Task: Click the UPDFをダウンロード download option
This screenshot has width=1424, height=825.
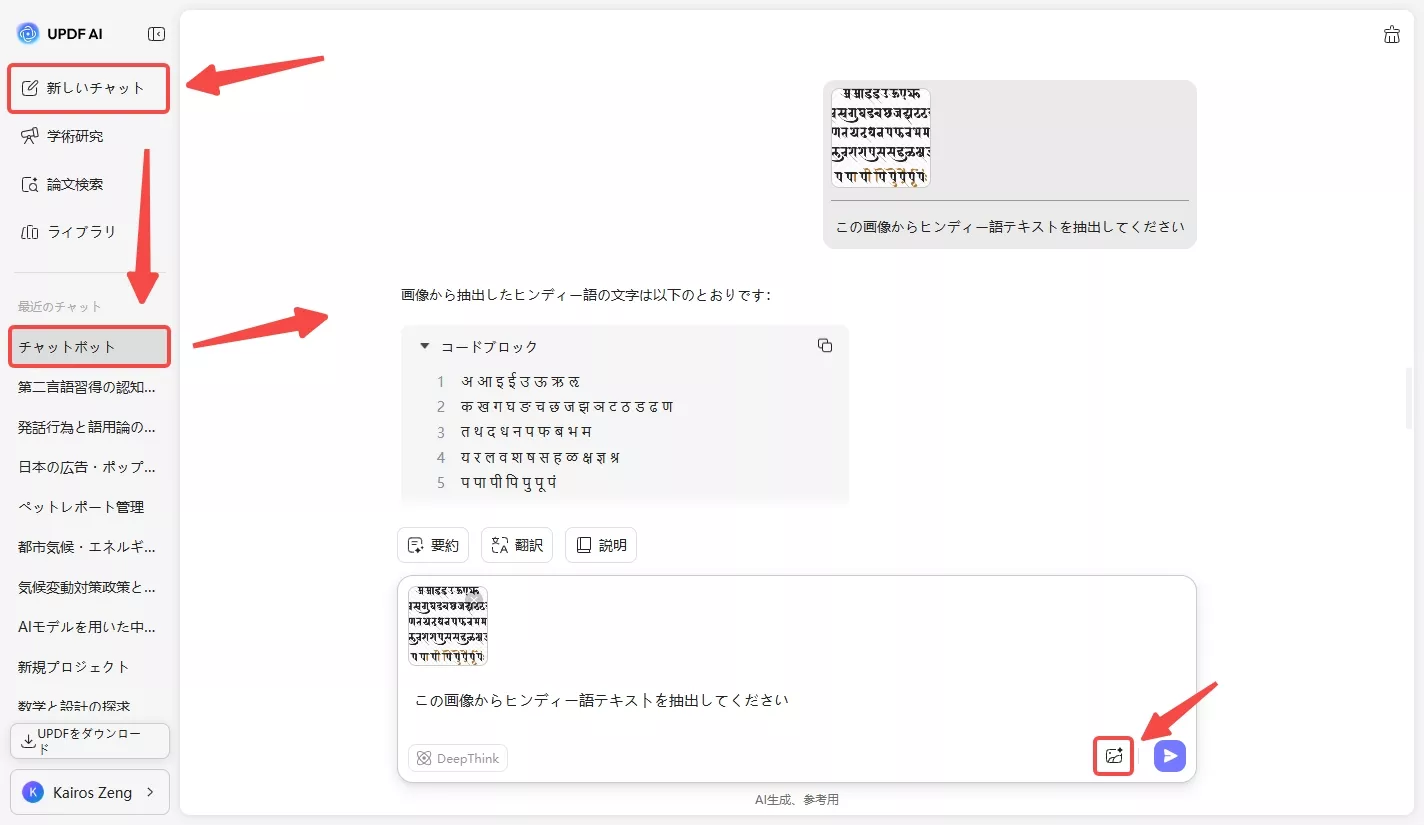Action: pyautogui.click(x=89, y=740)
